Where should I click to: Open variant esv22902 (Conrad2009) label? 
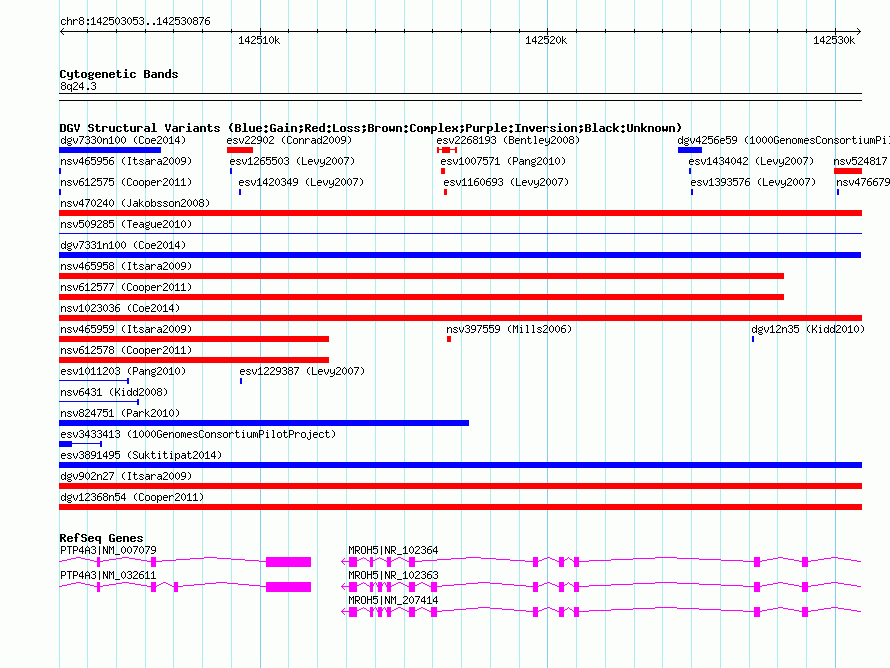coord(289,140)
